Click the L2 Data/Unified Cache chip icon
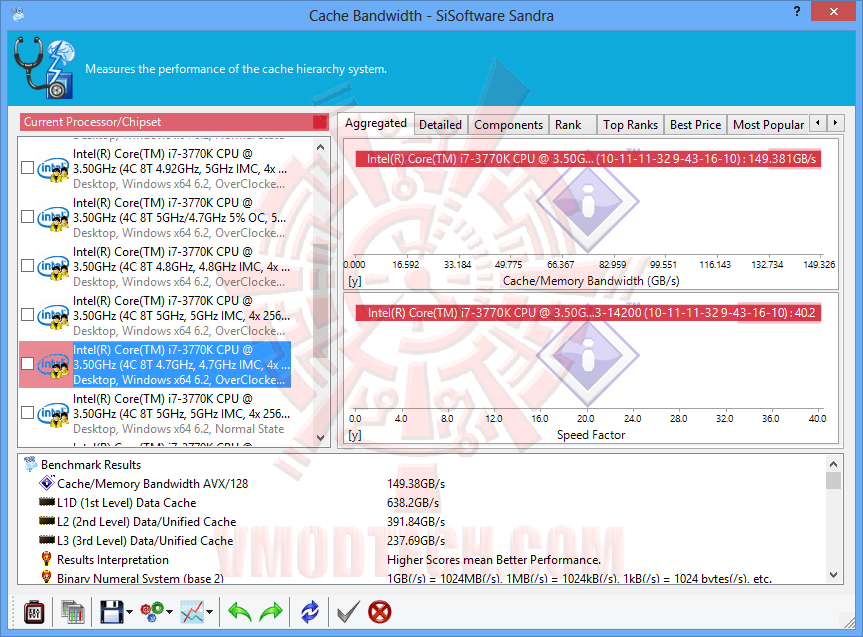 (47, 521)
